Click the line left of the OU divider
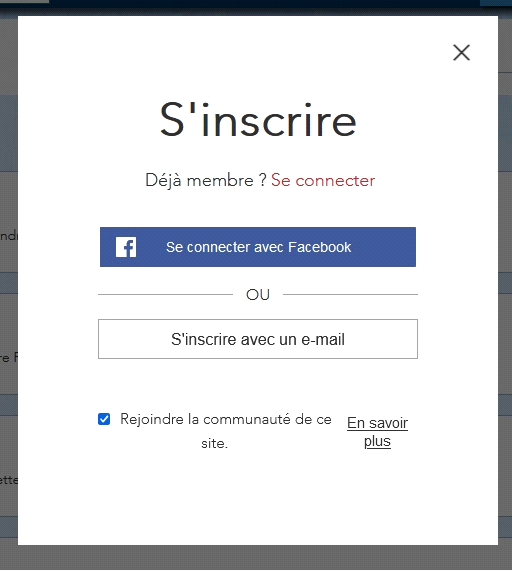Image resolution: width=512 pixels, height=571 pixels. [165, 294]
